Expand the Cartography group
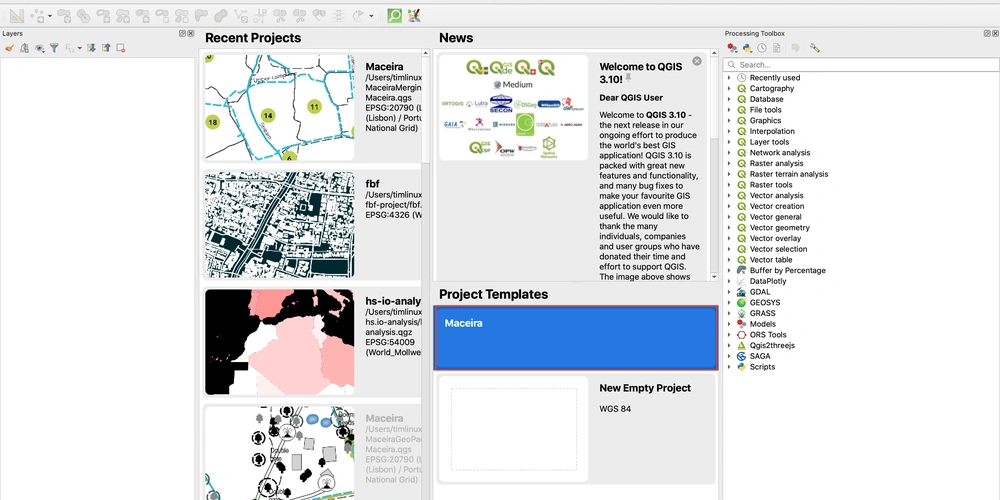Viewport: 1000px width, 500px height. pyautogui.click(x=729, y=89)
